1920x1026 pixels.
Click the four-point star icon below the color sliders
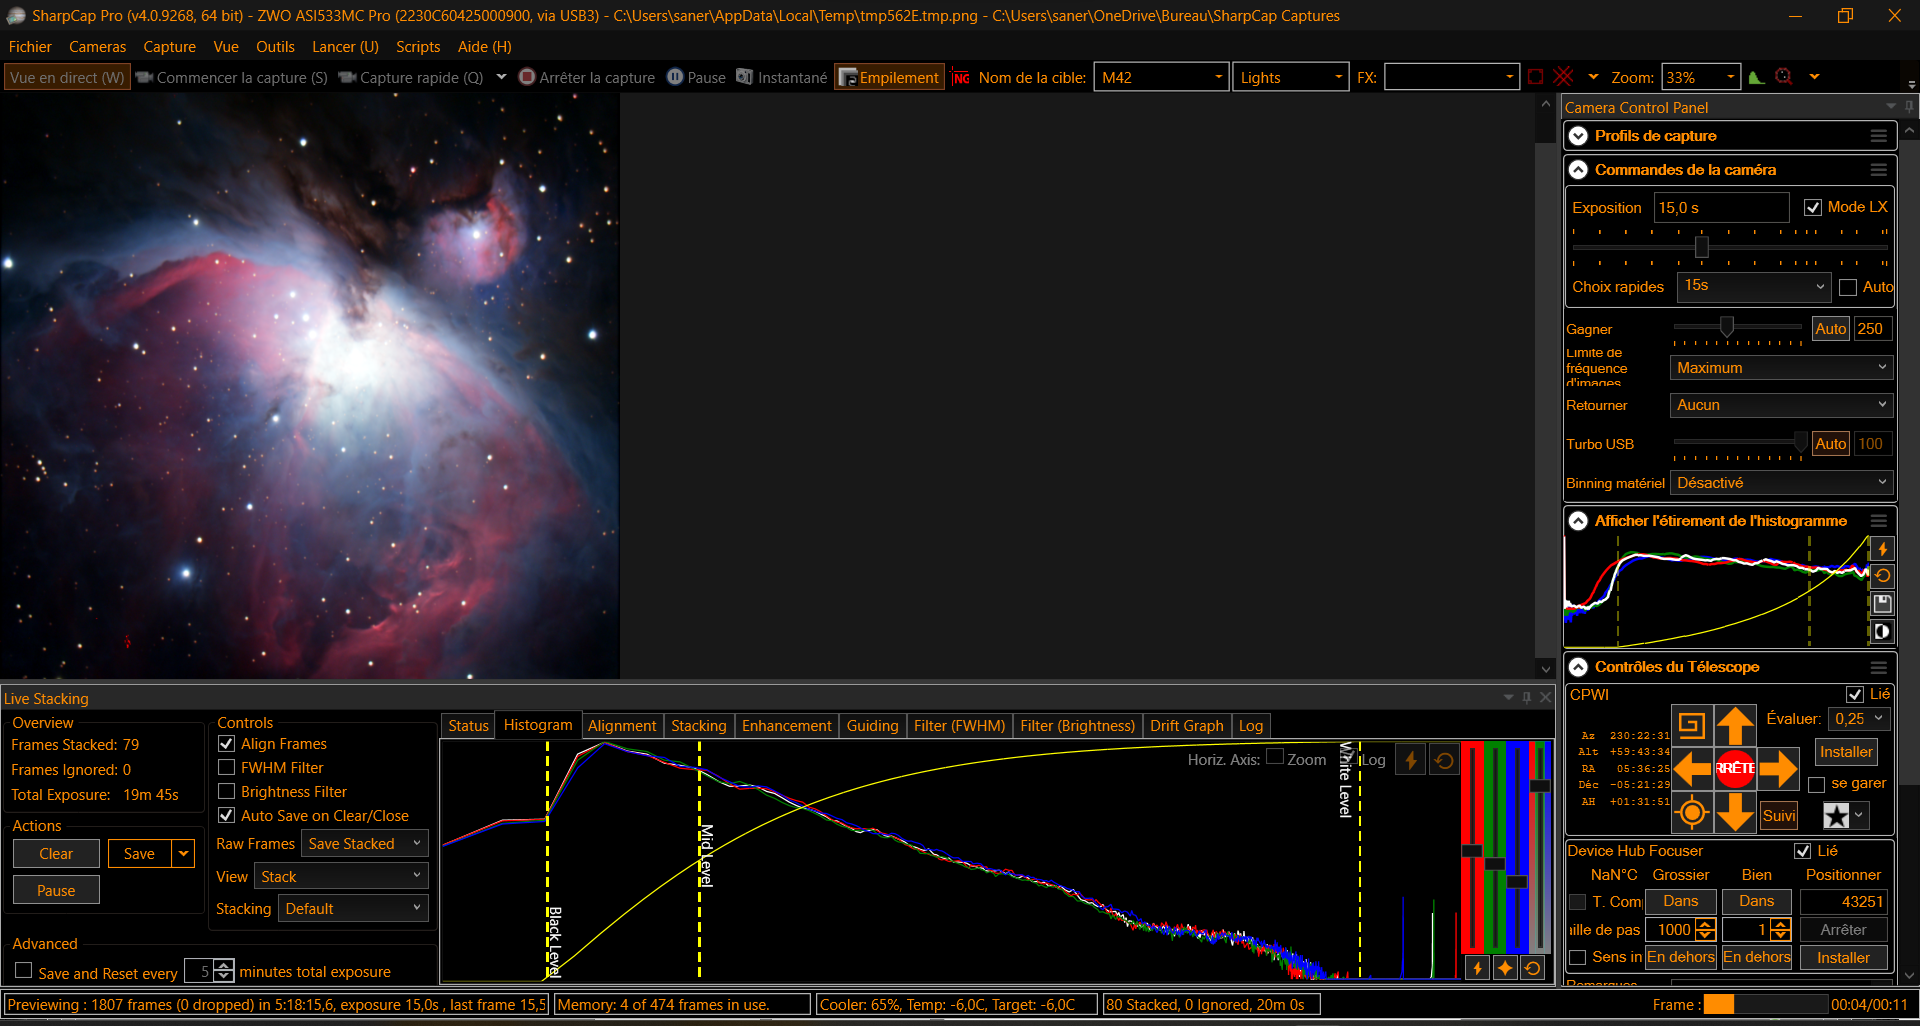pyautogui.click(x=1505, y=968)
